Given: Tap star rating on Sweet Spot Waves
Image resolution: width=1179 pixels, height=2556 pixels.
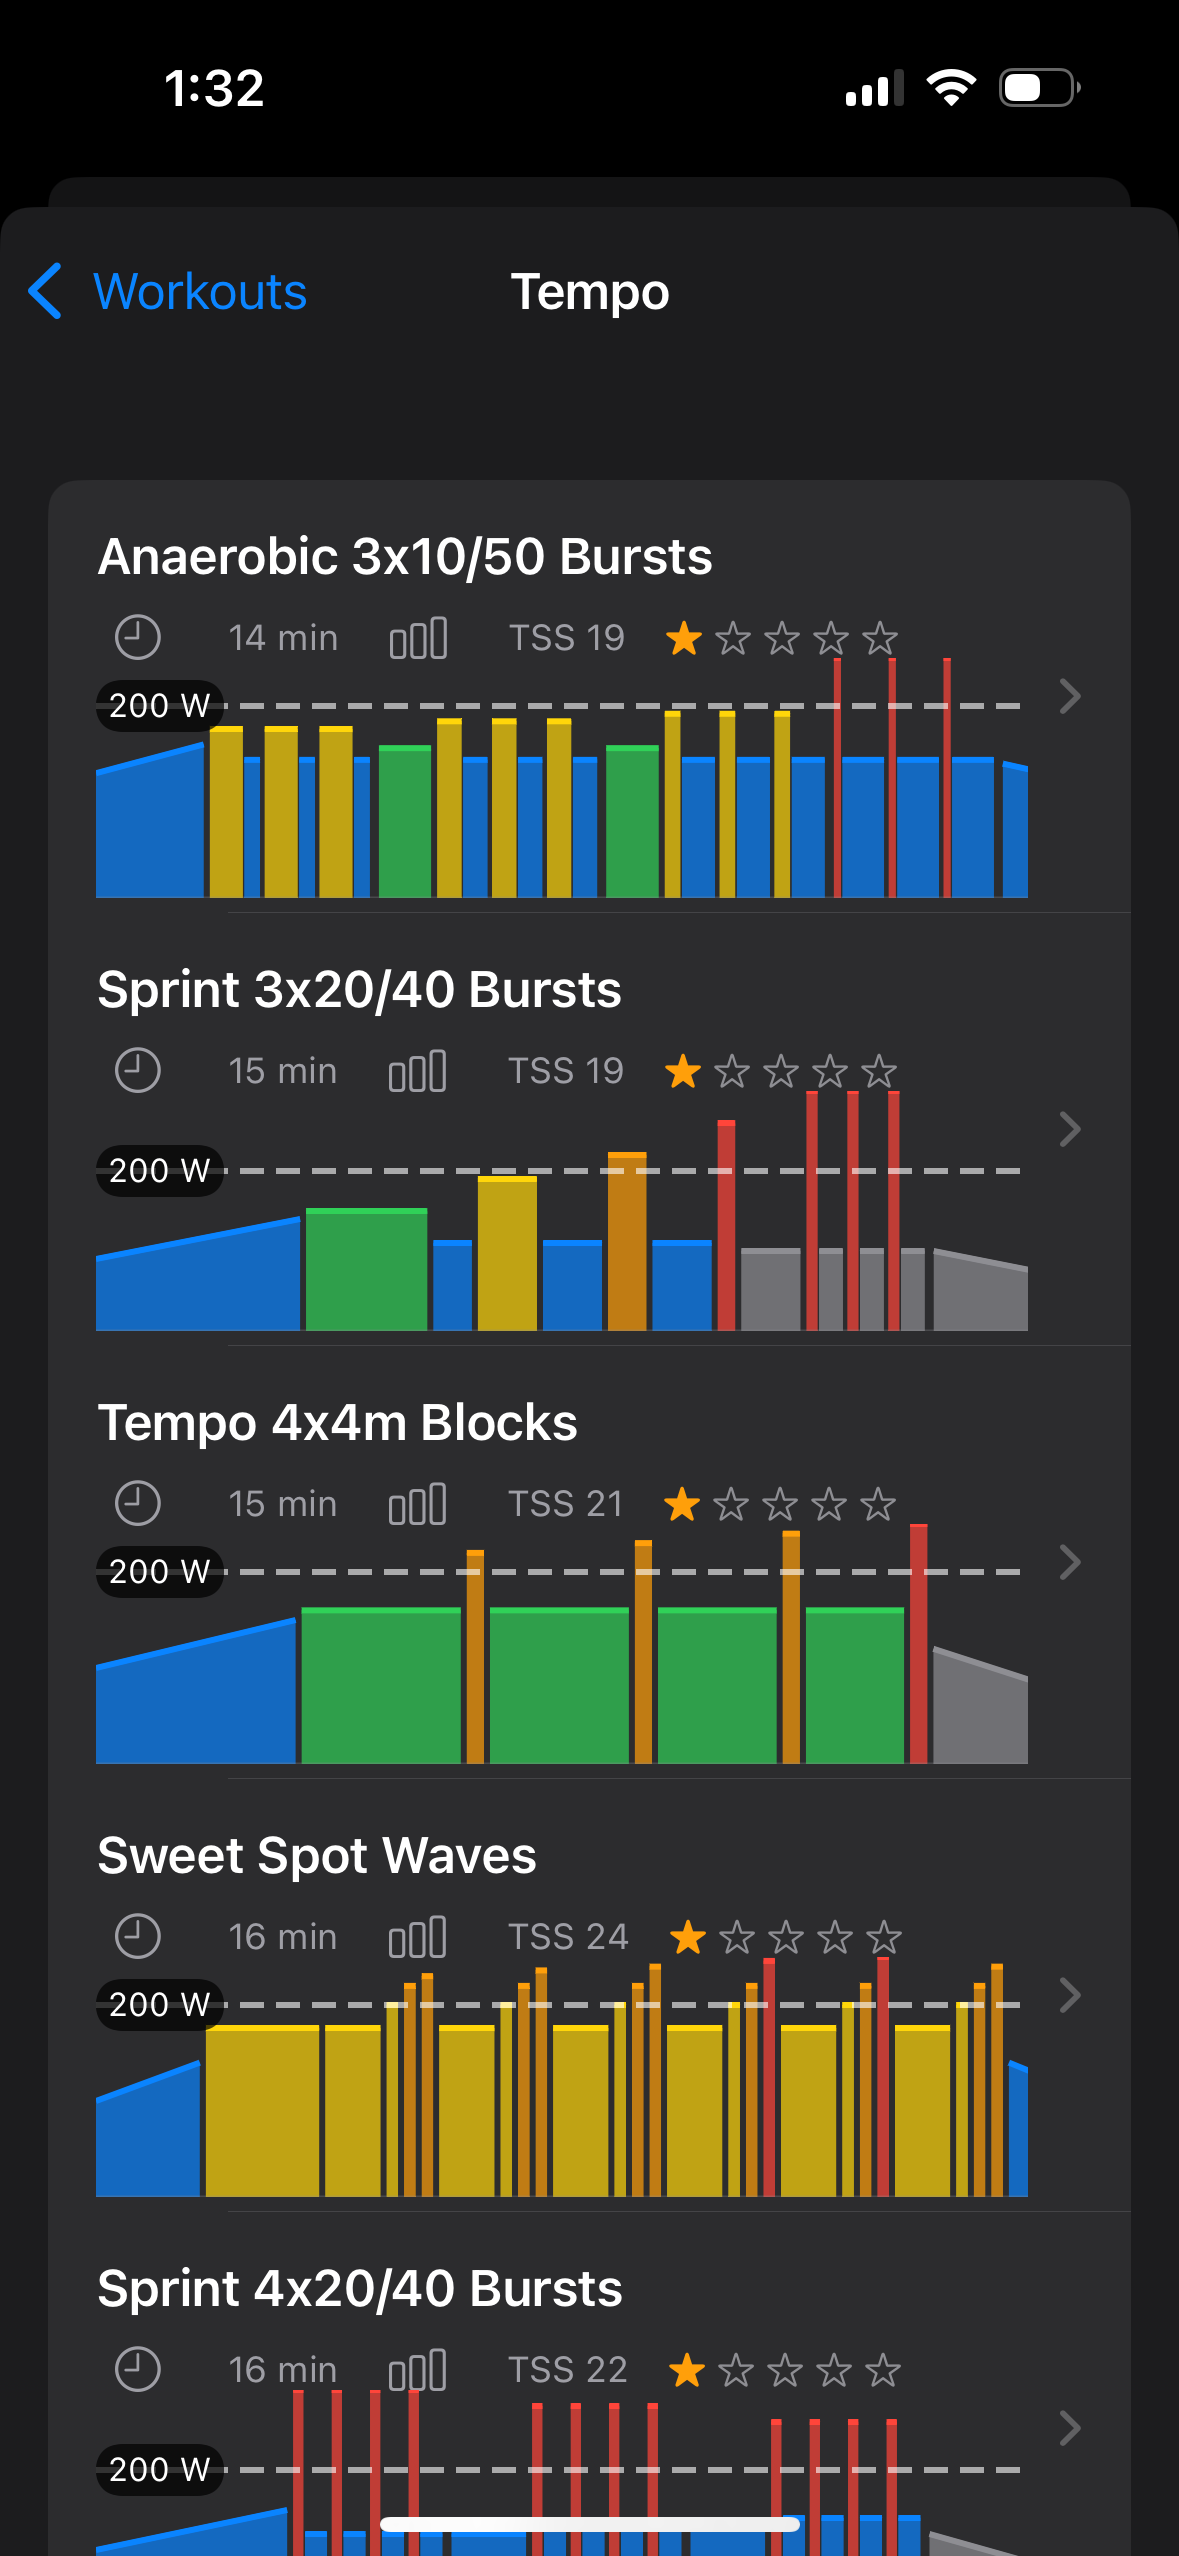Looking at the screenshot, I should coord(786,1937).
